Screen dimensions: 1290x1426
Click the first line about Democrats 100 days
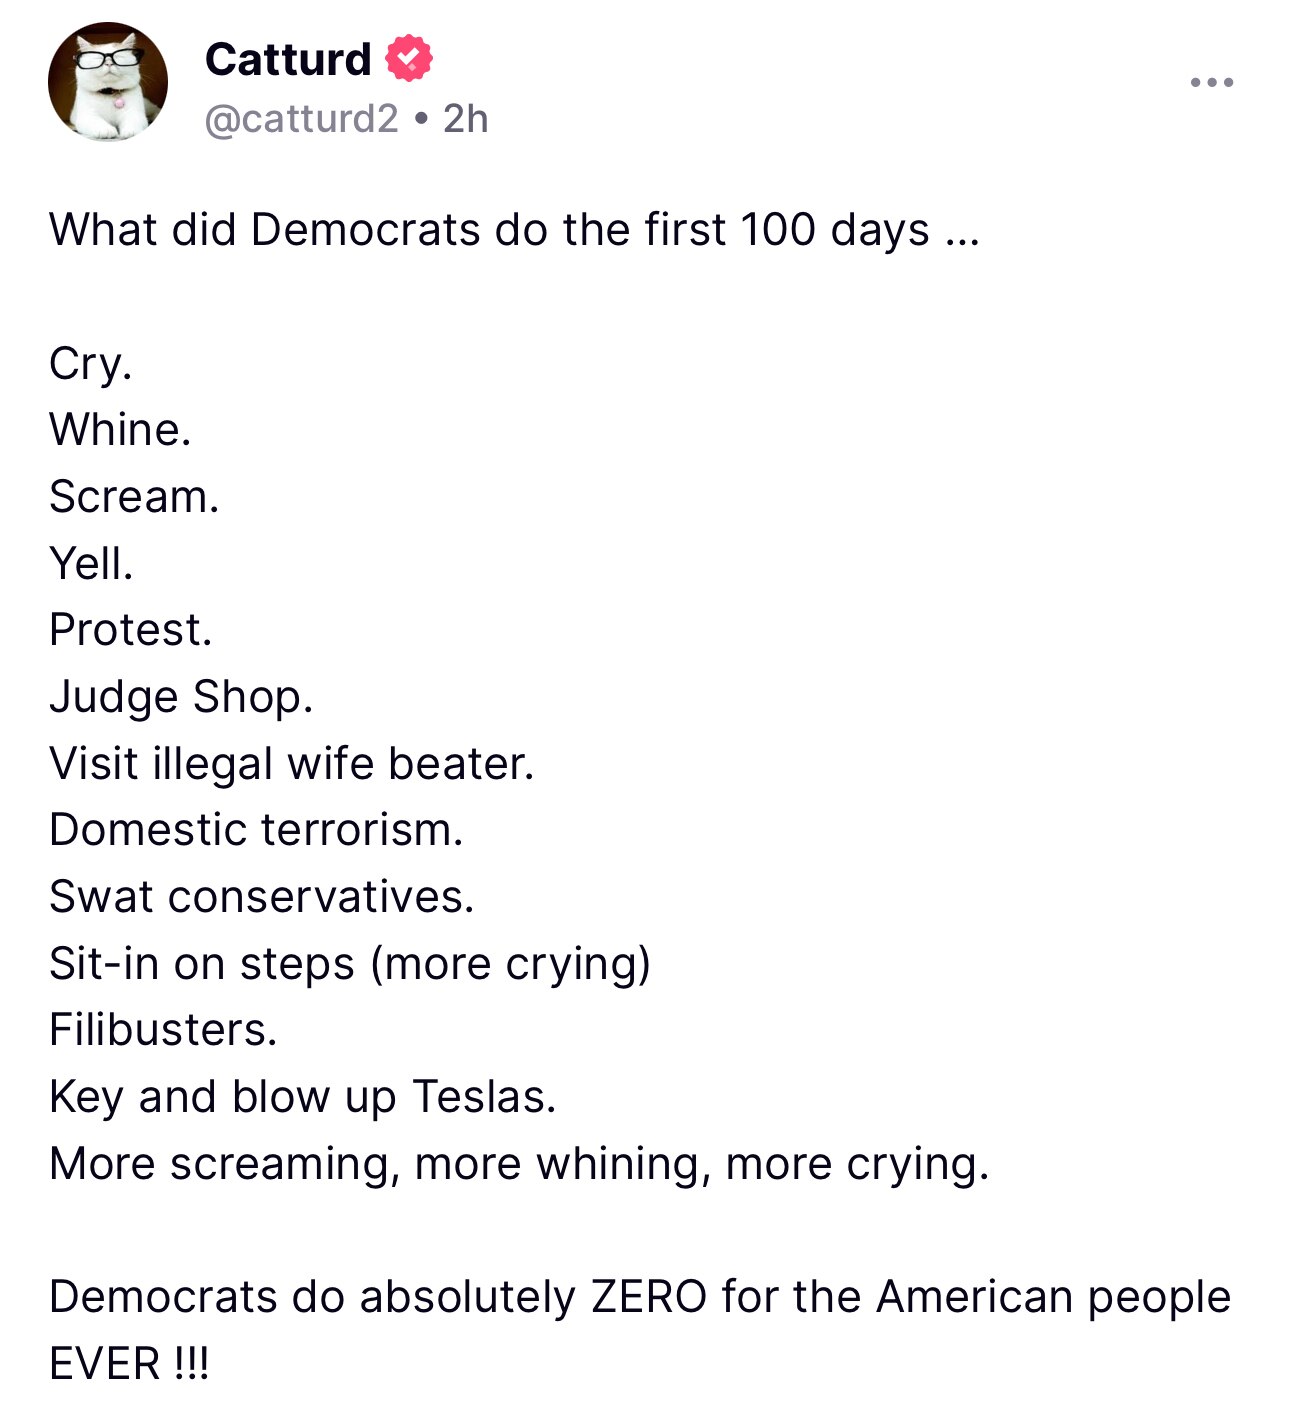[513, 228]
